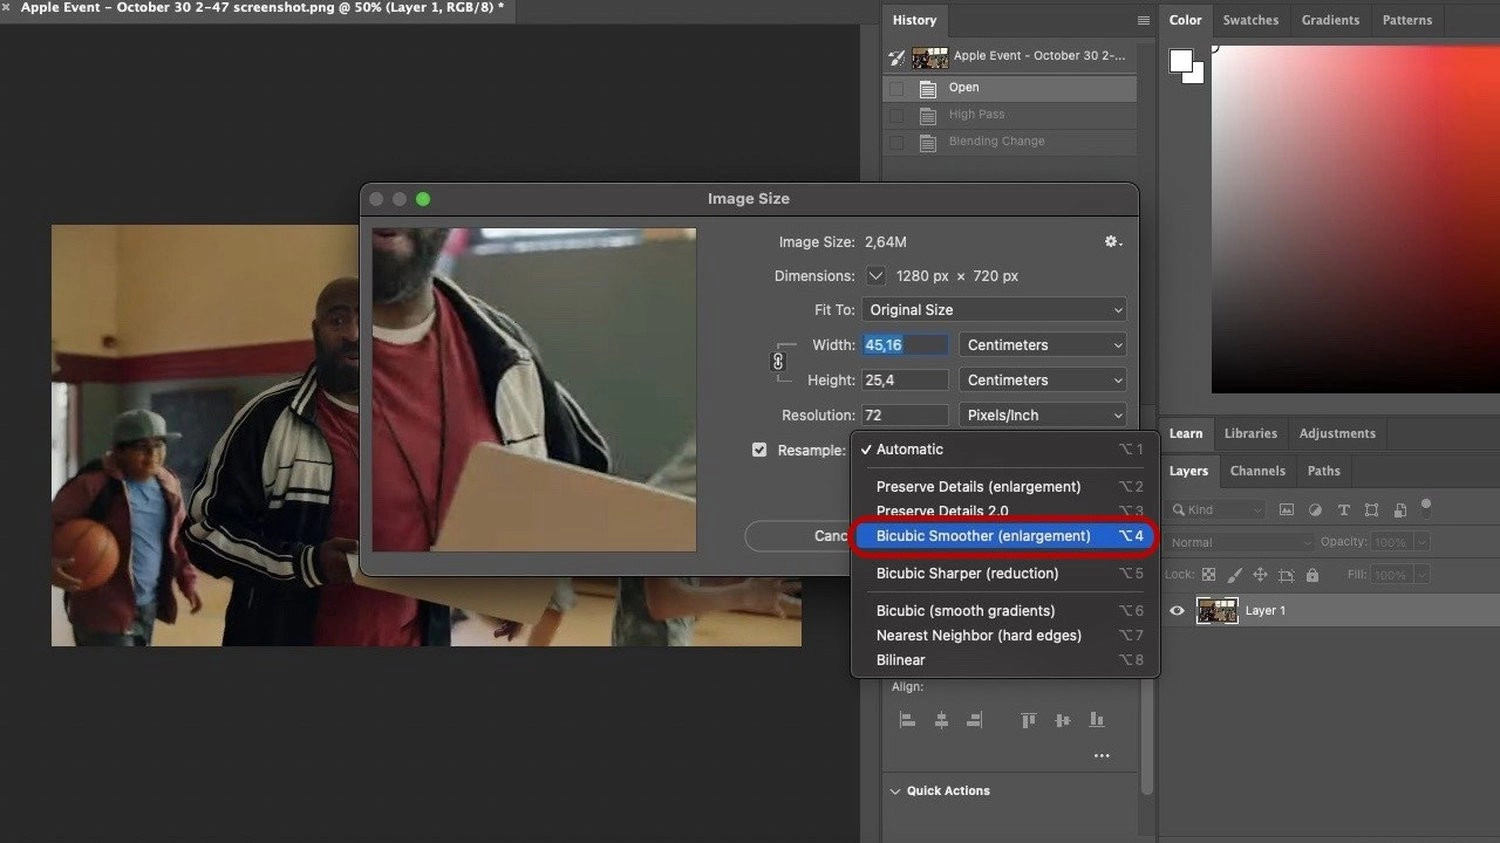Screen dimensions: 1500x843
Task: Open Image Size dialog gear settings
Action: click(1112, 242)
